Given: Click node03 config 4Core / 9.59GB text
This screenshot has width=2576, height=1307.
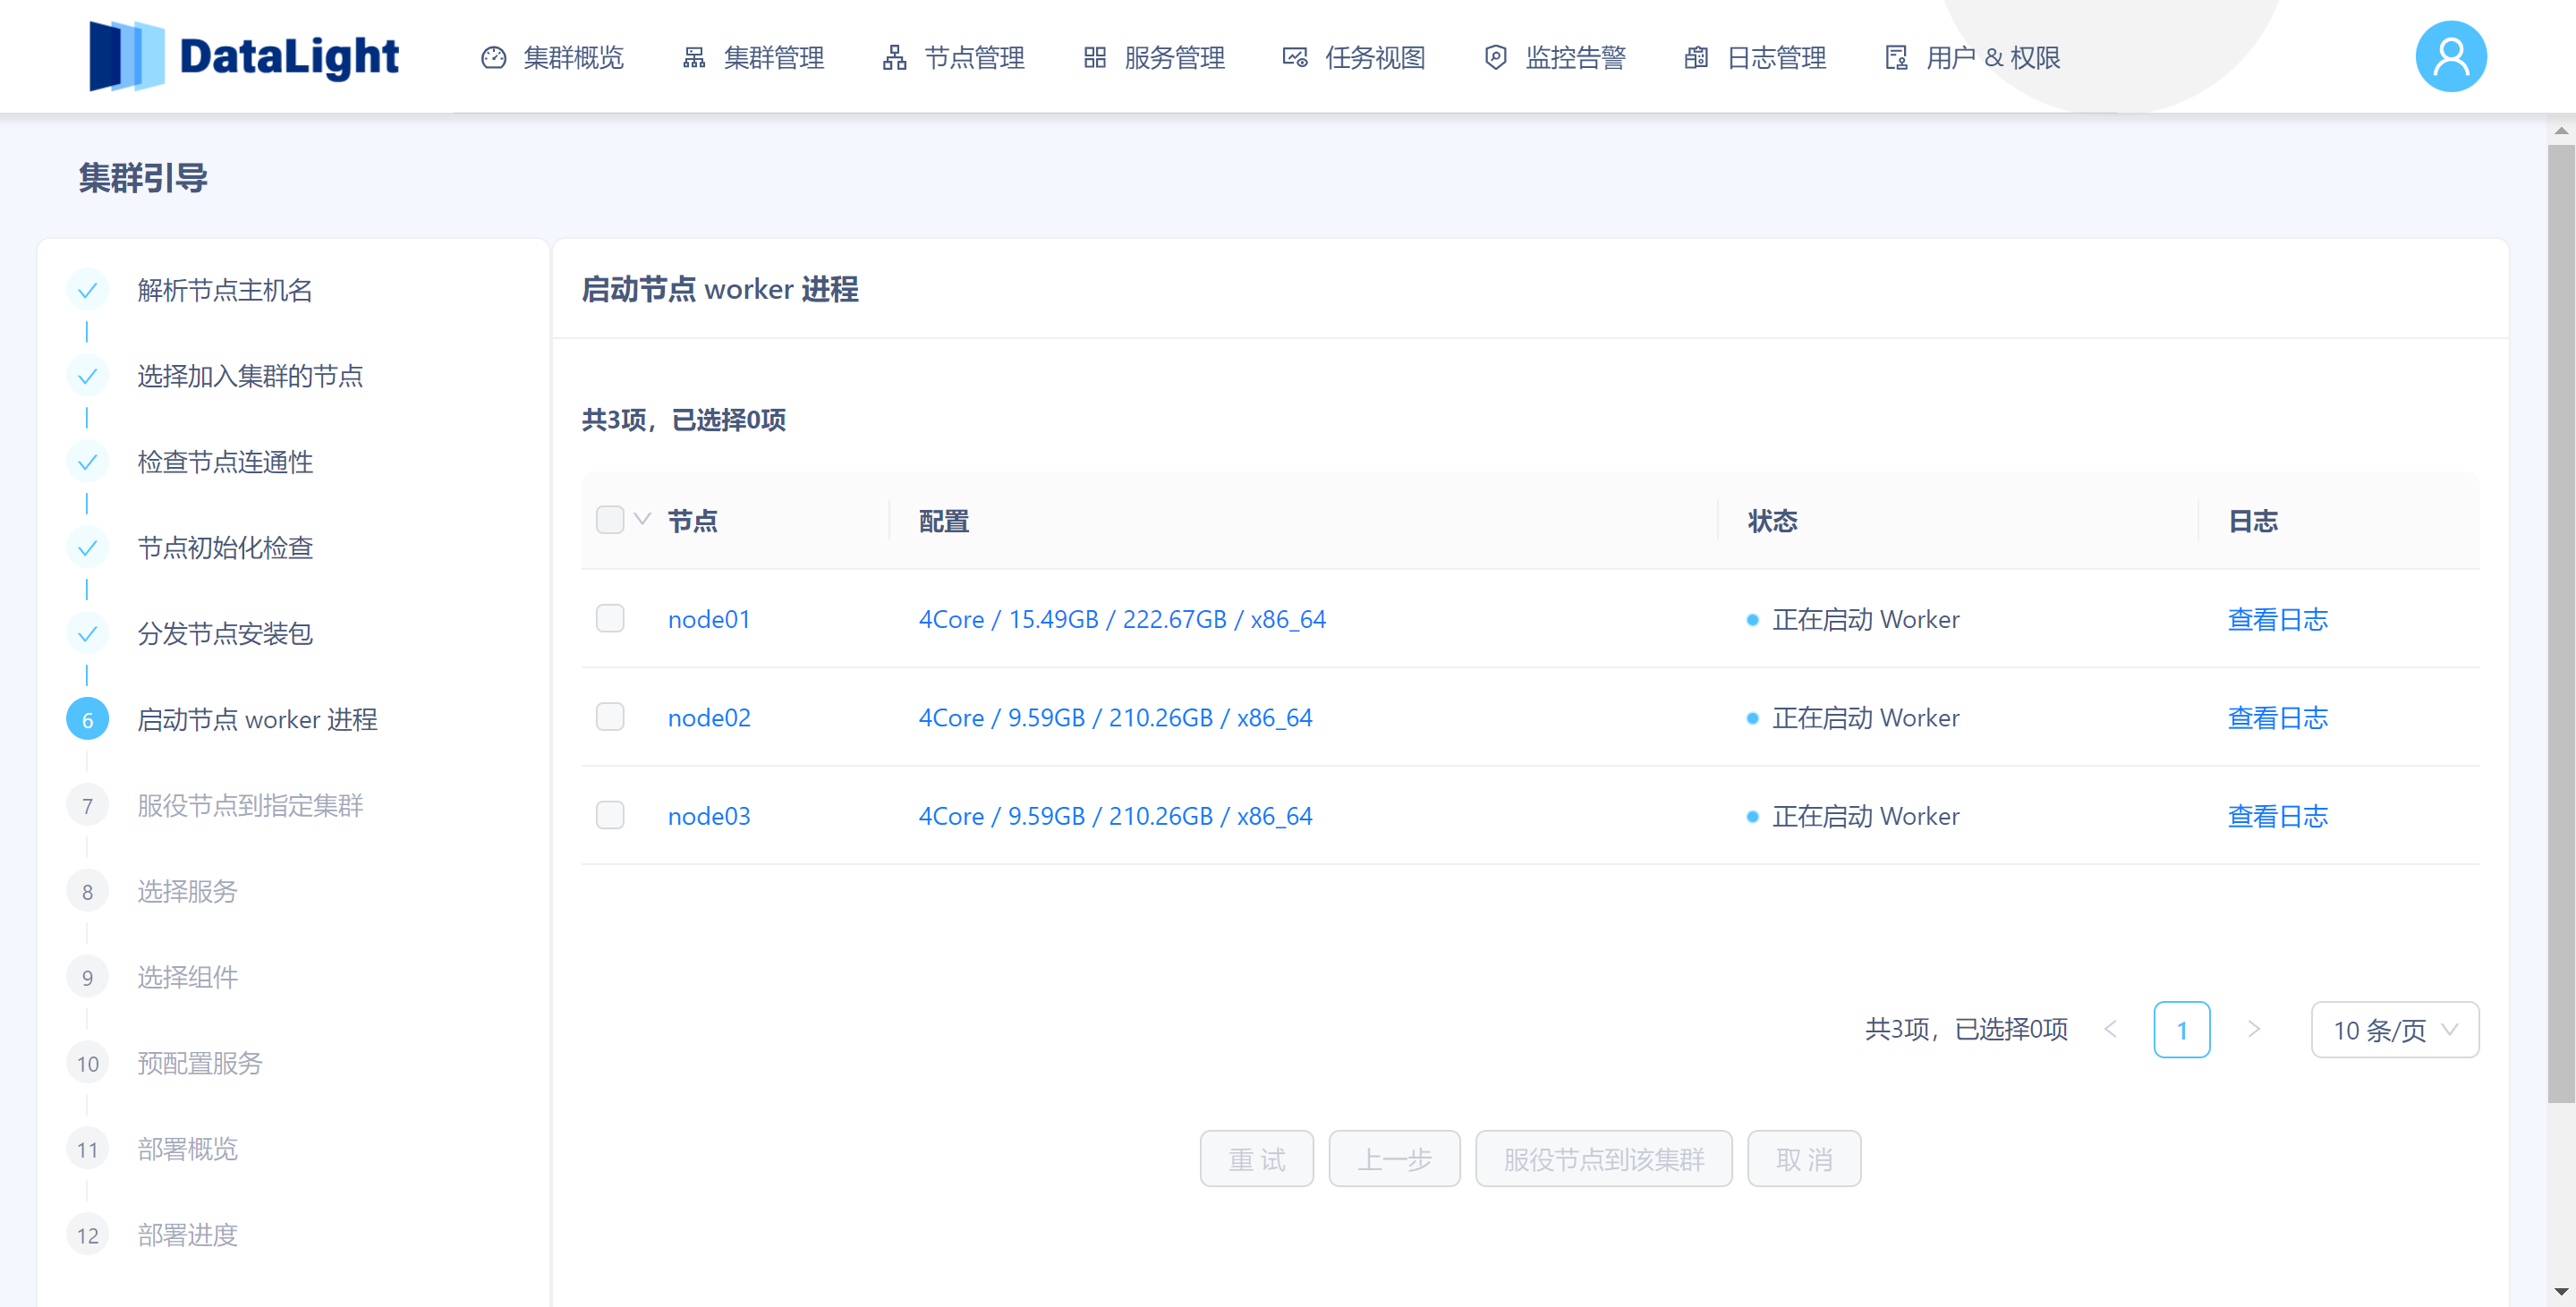Looking at the screenshot, I should [1115, 817].
